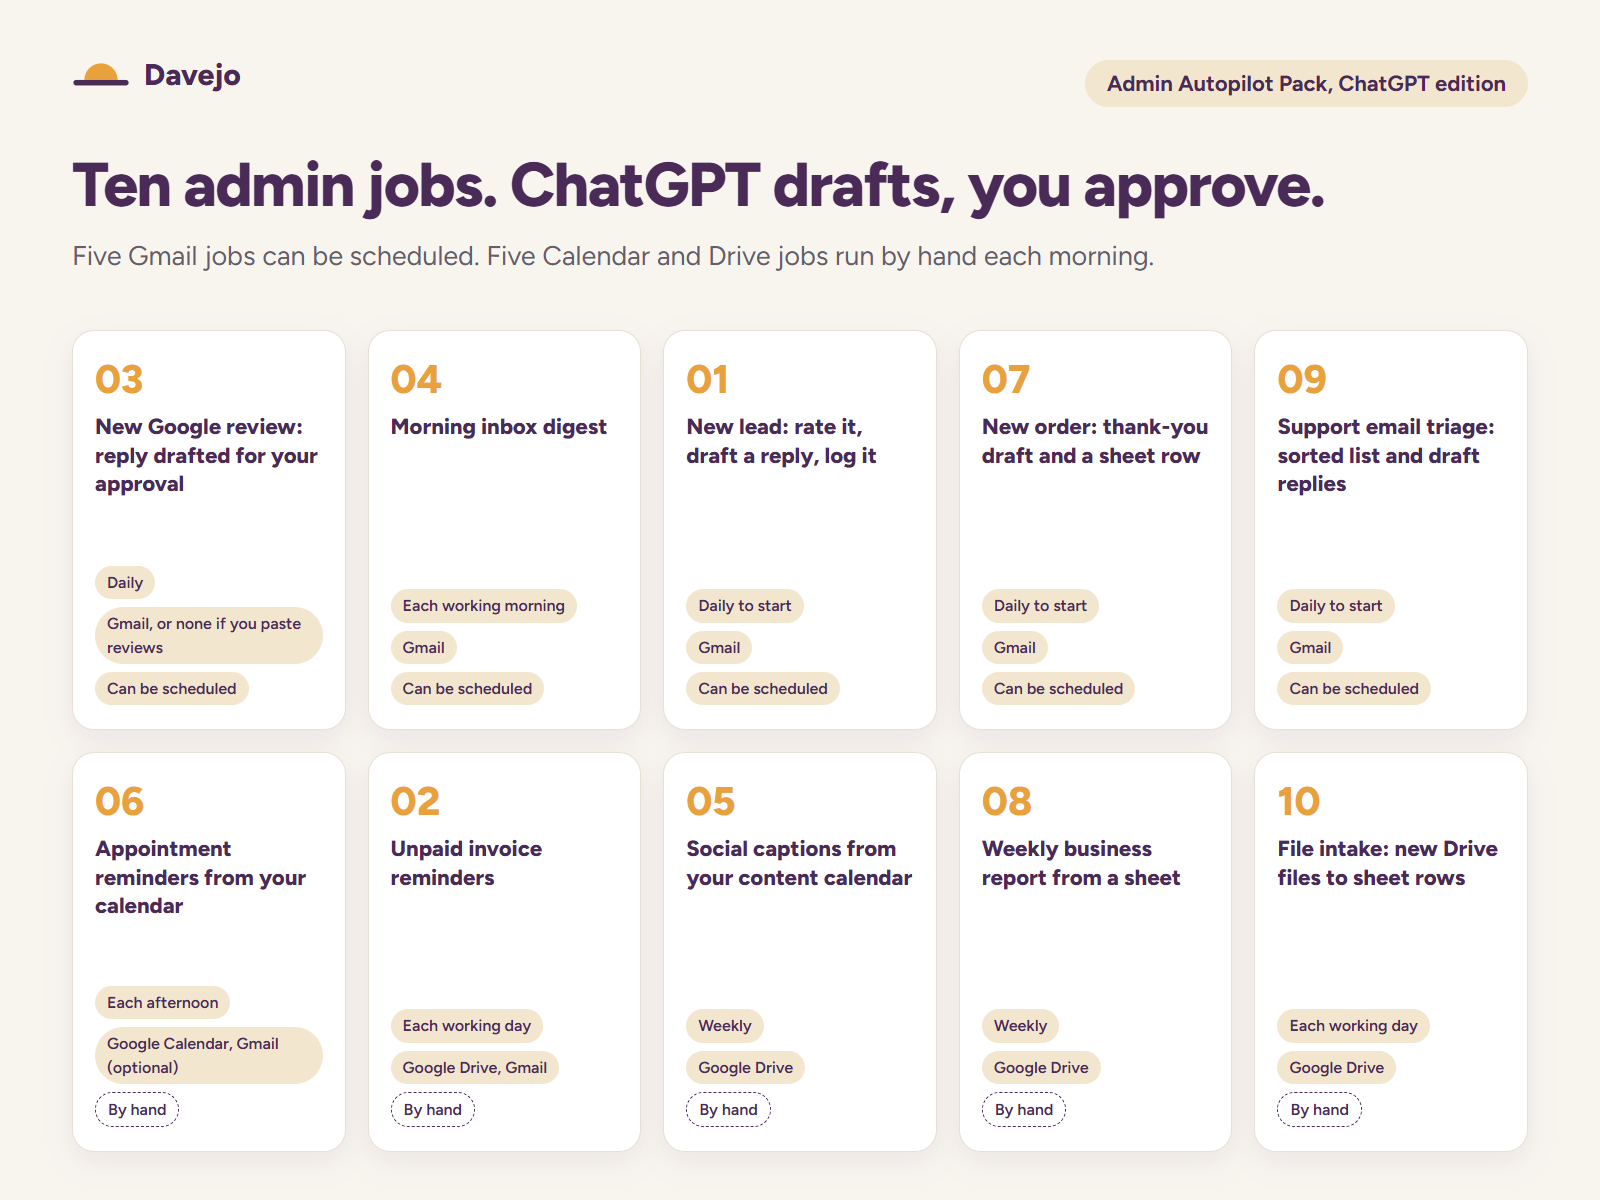1600x1200 pixels.
Task: Click the orange number 04
Action: pos(416,379)
